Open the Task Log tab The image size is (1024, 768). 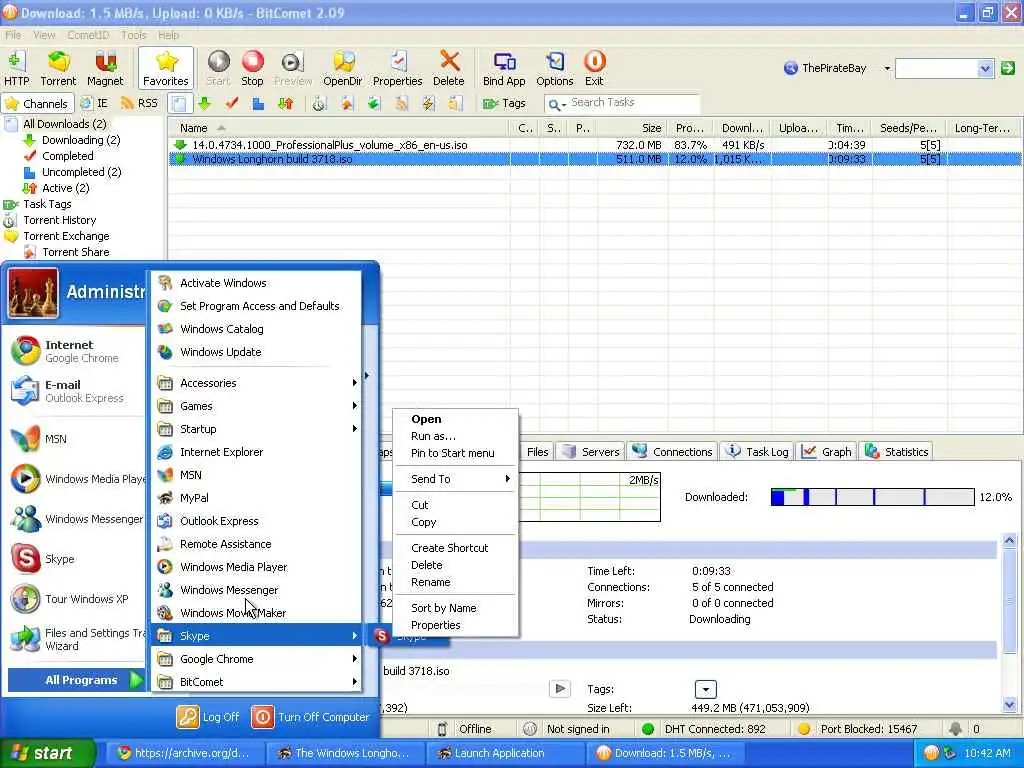point(758,451)
